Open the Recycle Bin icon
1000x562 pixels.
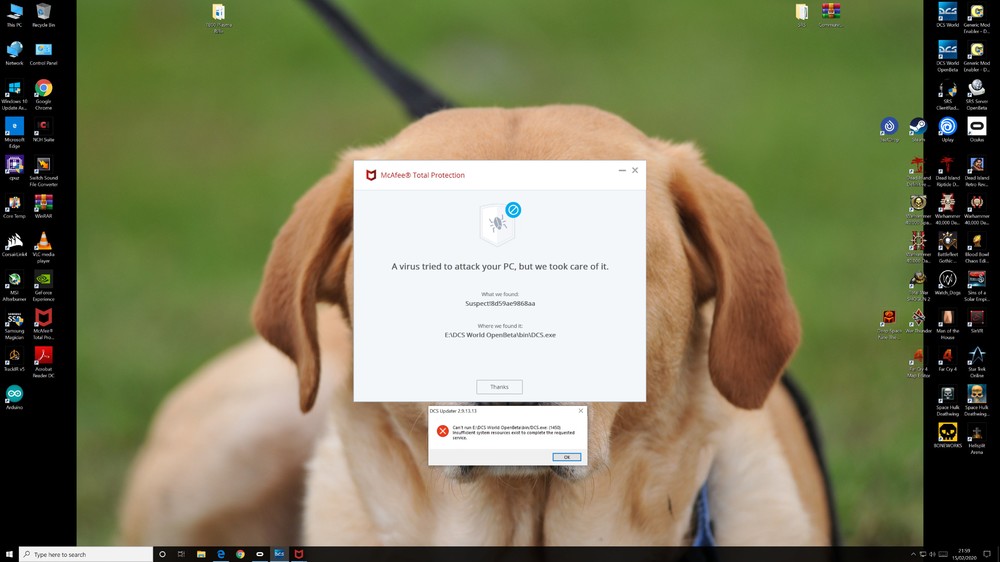pyautogui.click(x=43, y=15)
